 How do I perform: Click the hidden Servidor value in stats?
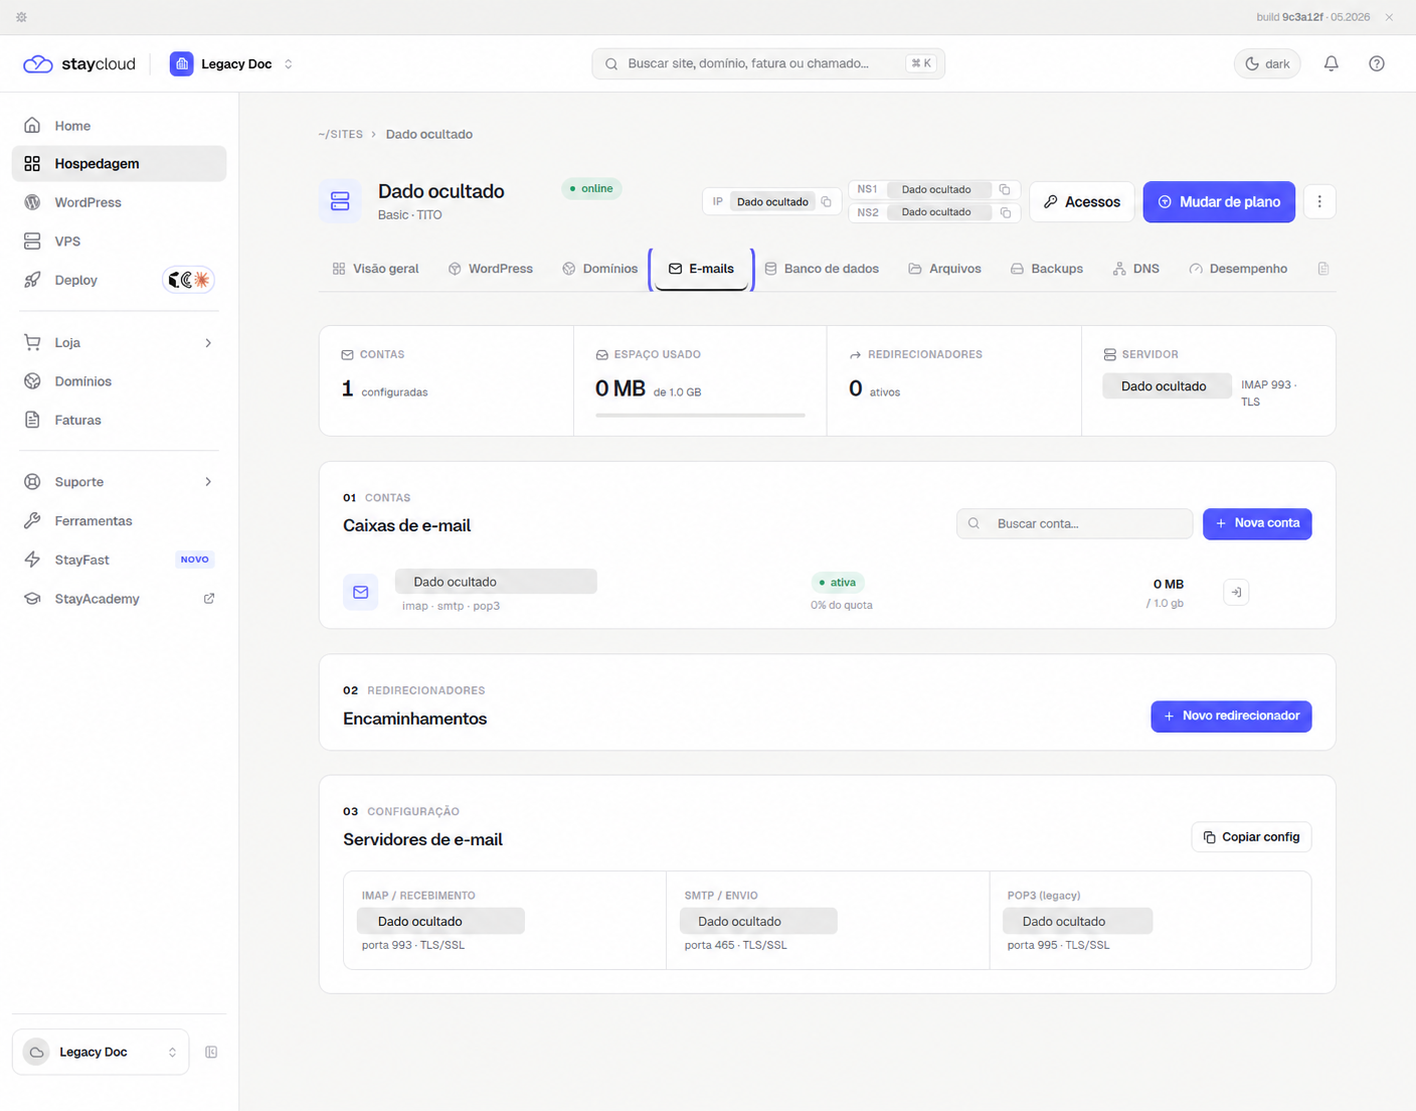(1167, 386)
